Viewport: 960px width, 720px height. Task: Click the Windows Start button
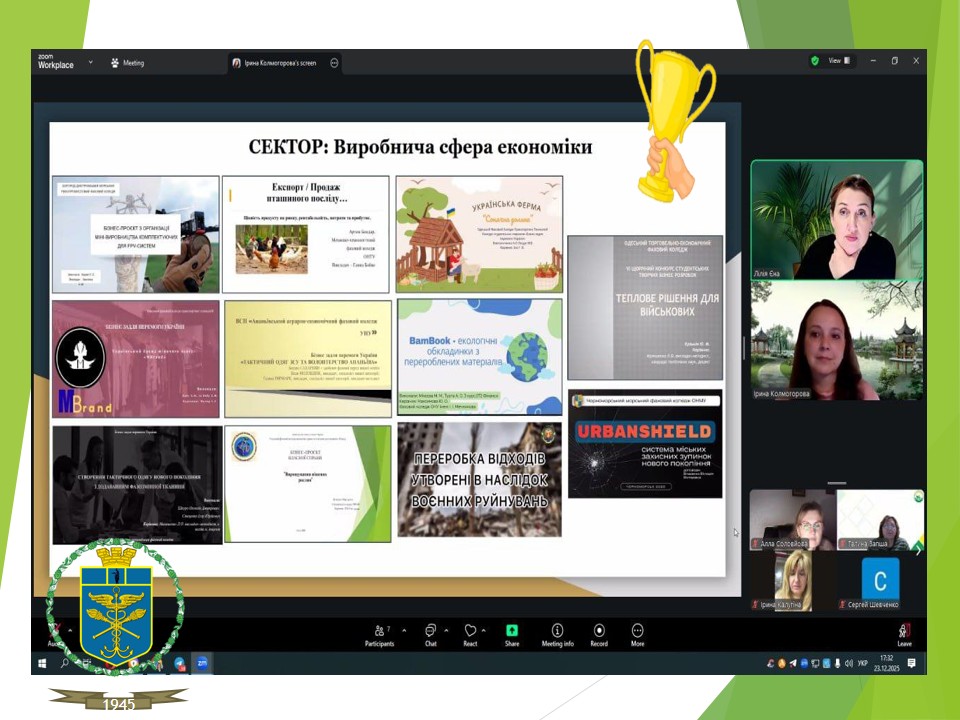(x=42, y=663)
